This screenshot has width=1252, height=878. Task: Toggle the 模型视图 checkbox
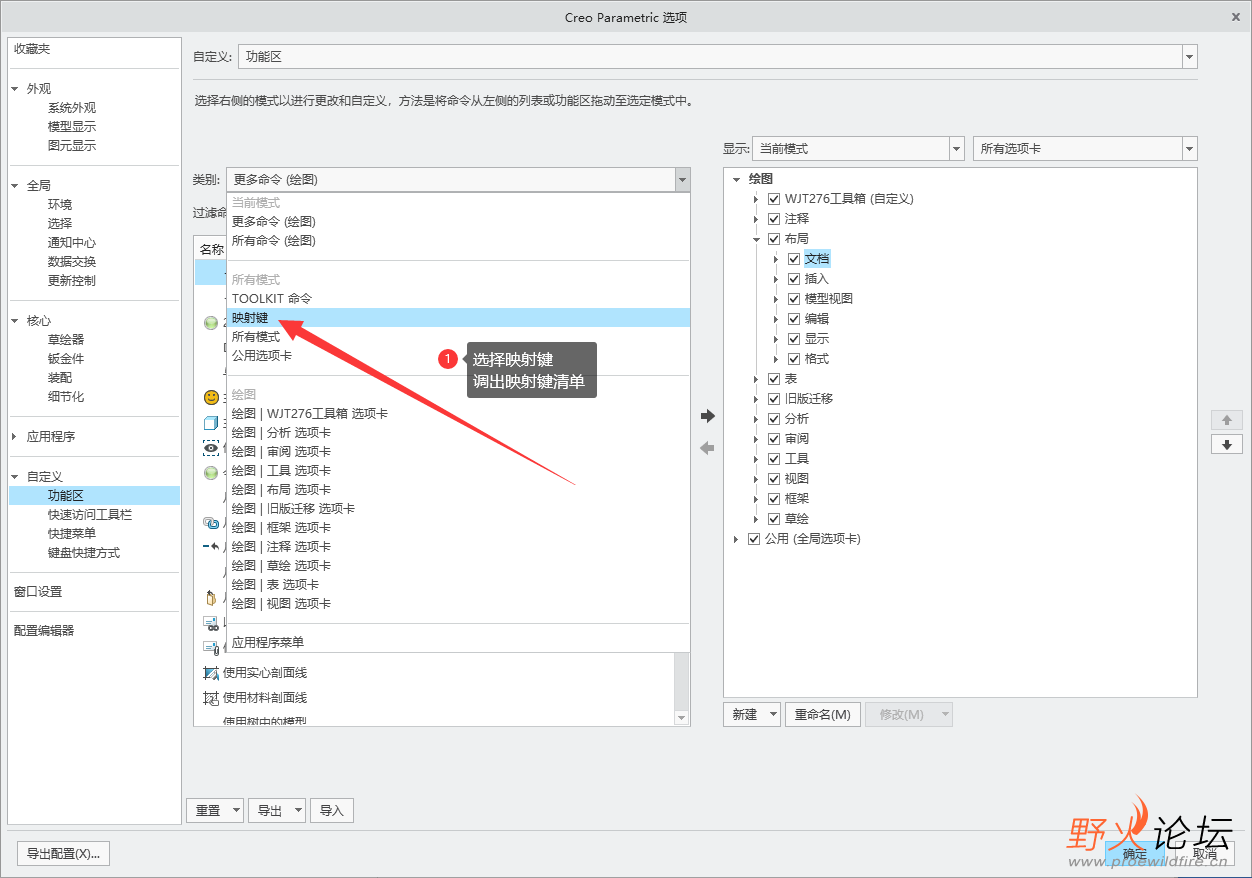click(x=794, y=299)
